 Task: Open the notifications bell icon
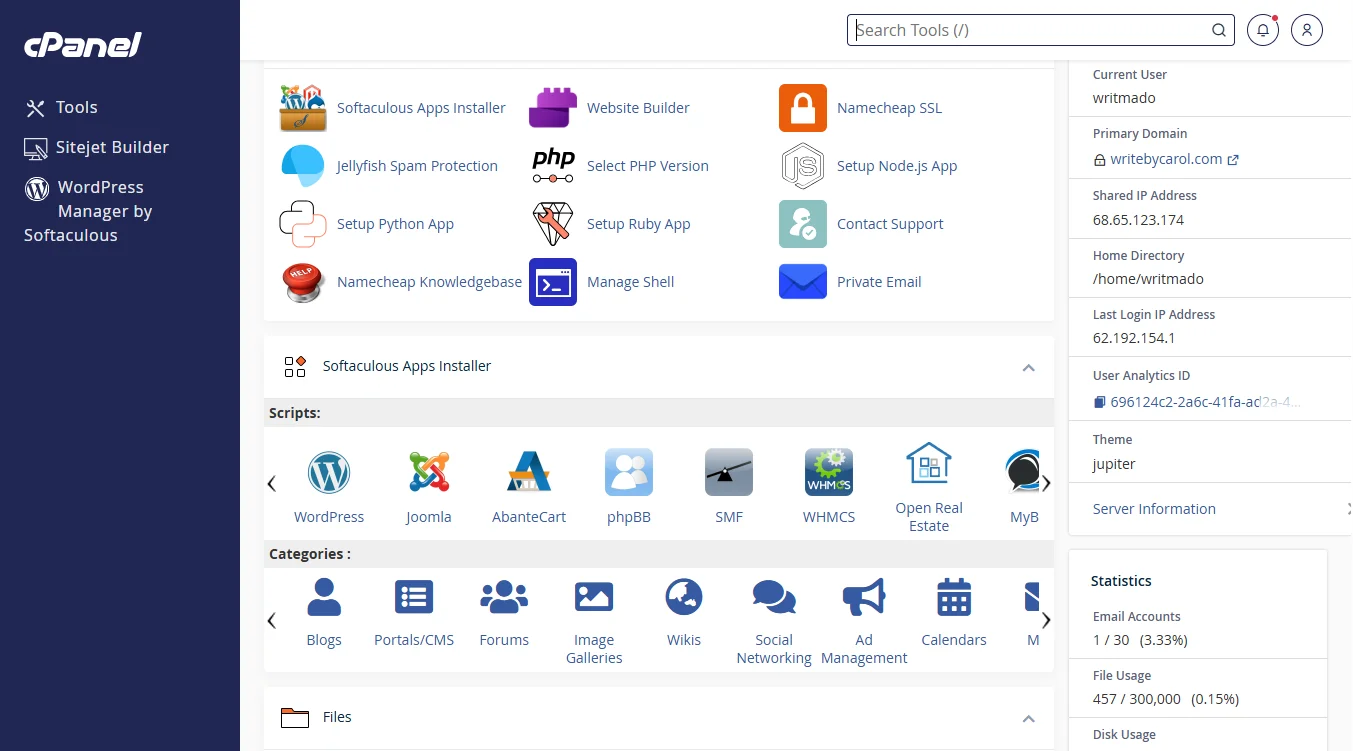[1263, 30]
